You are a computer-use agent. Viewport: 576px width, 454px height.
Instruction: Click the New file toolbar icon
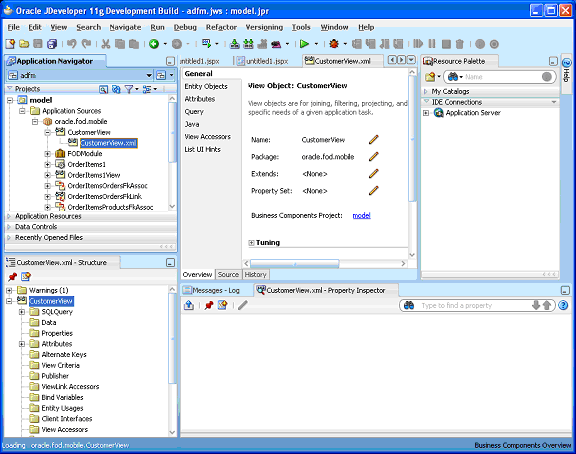[10, 44]
